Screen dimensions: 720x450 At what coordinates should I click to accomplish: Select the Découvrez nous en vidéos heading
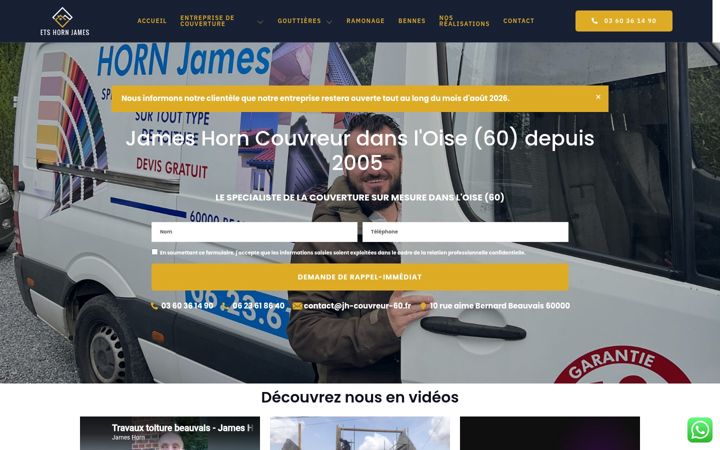[360, 397]
